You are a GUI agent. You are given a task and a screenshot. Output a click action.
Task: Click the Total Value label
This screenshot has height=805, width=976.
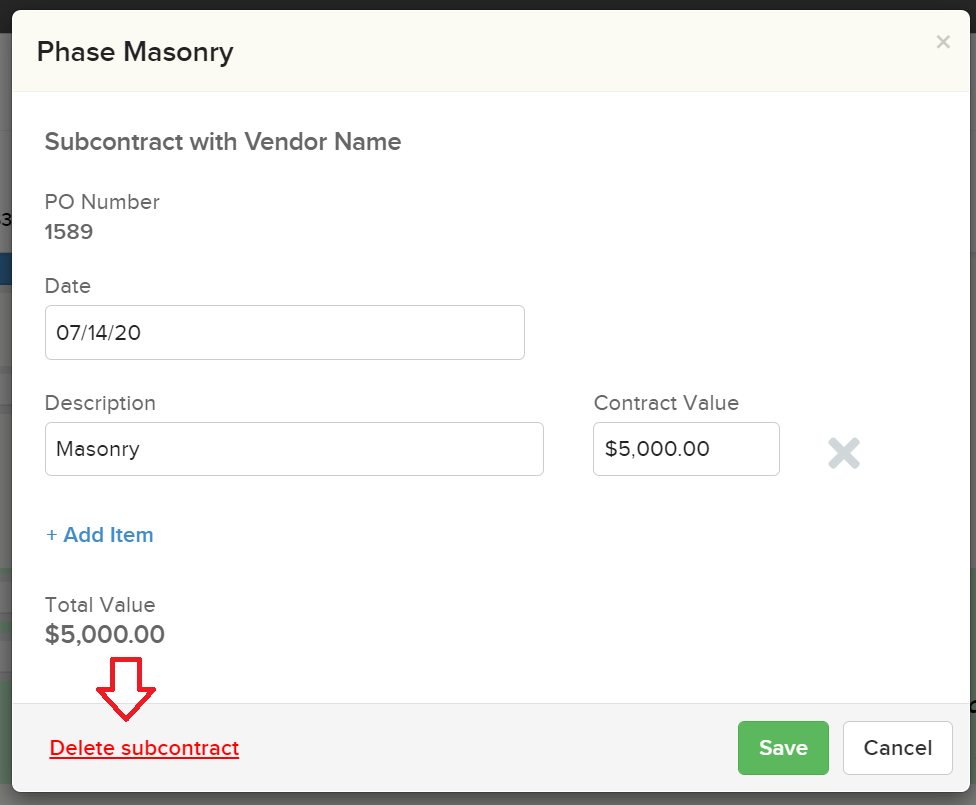(100, 605)
